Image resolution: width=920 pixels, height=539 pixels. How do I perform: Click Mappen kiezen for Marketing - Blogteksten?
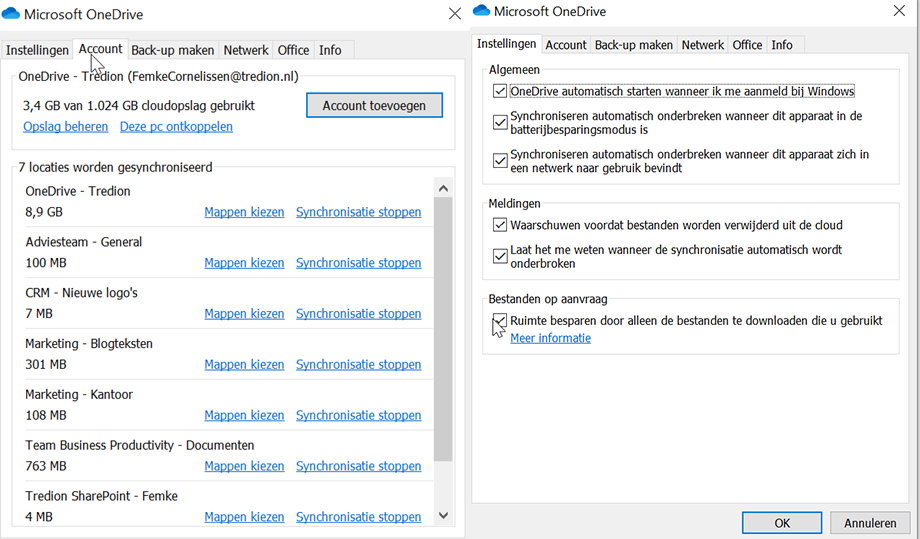tap(244, 365)
